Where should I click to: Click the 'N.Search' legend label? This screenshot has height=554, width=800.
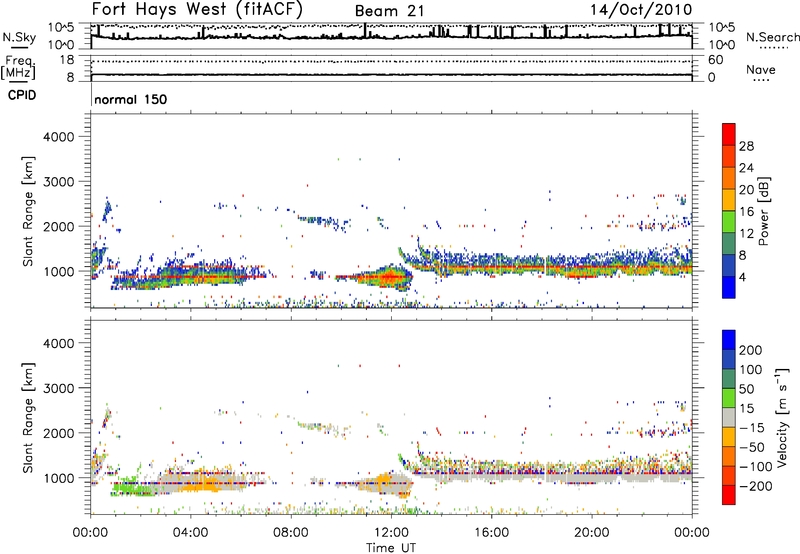click(x=772, y=37)
